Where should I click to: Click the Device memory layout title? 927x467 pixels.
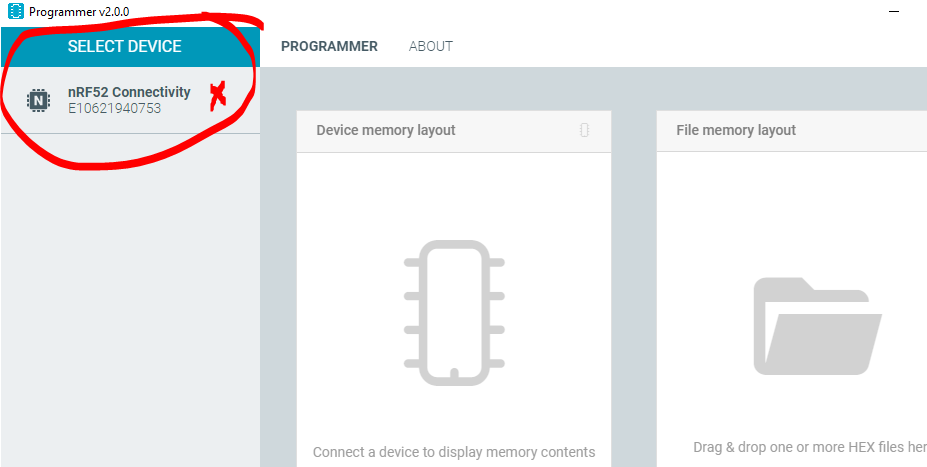click(386, 130)
